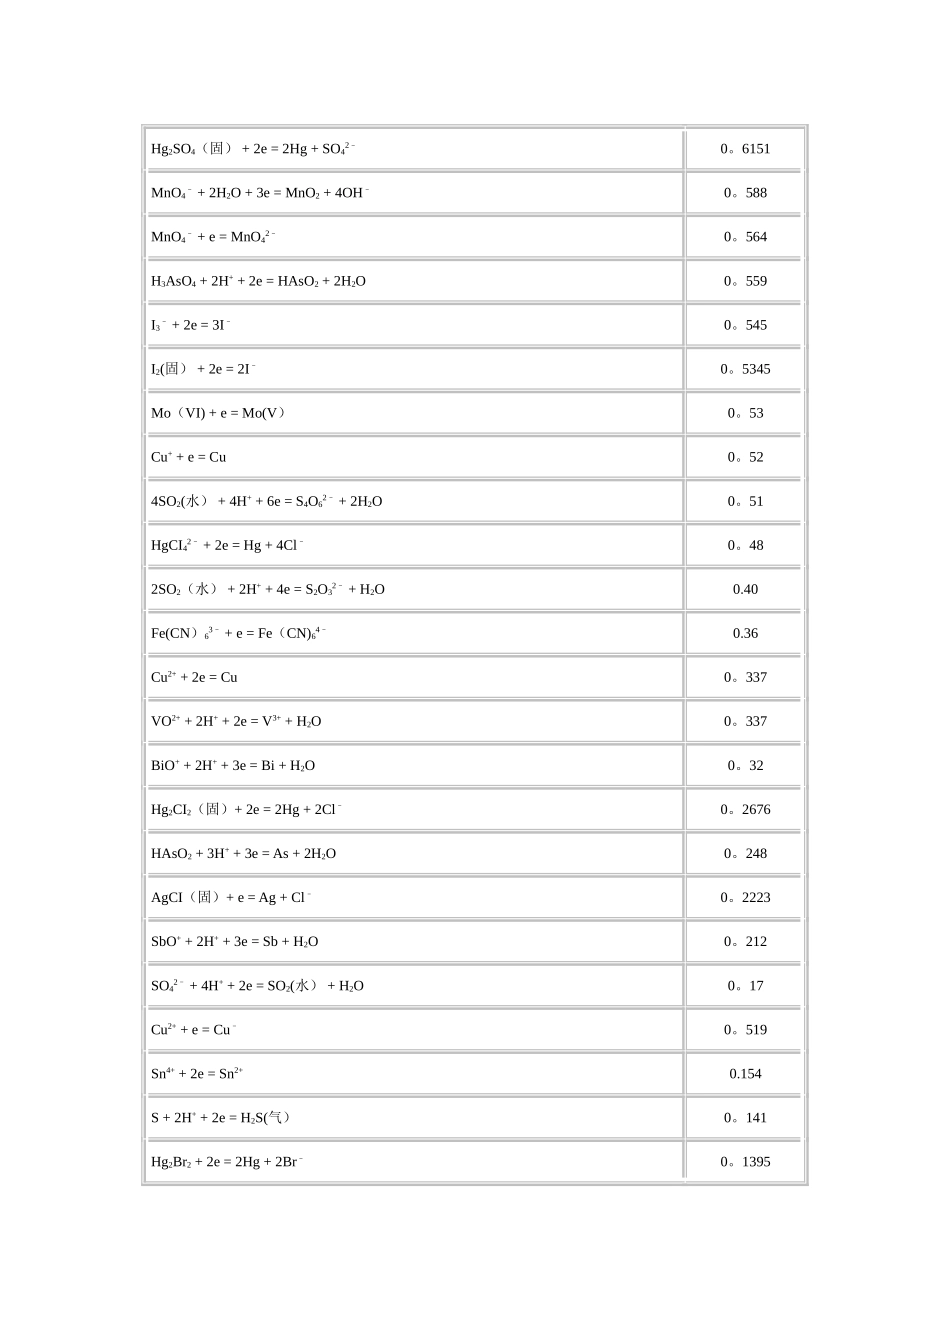950x1344 pixels.
Task: Click the Fe(CN)6 ferricyanide equation
Action: tap(239, 633)
